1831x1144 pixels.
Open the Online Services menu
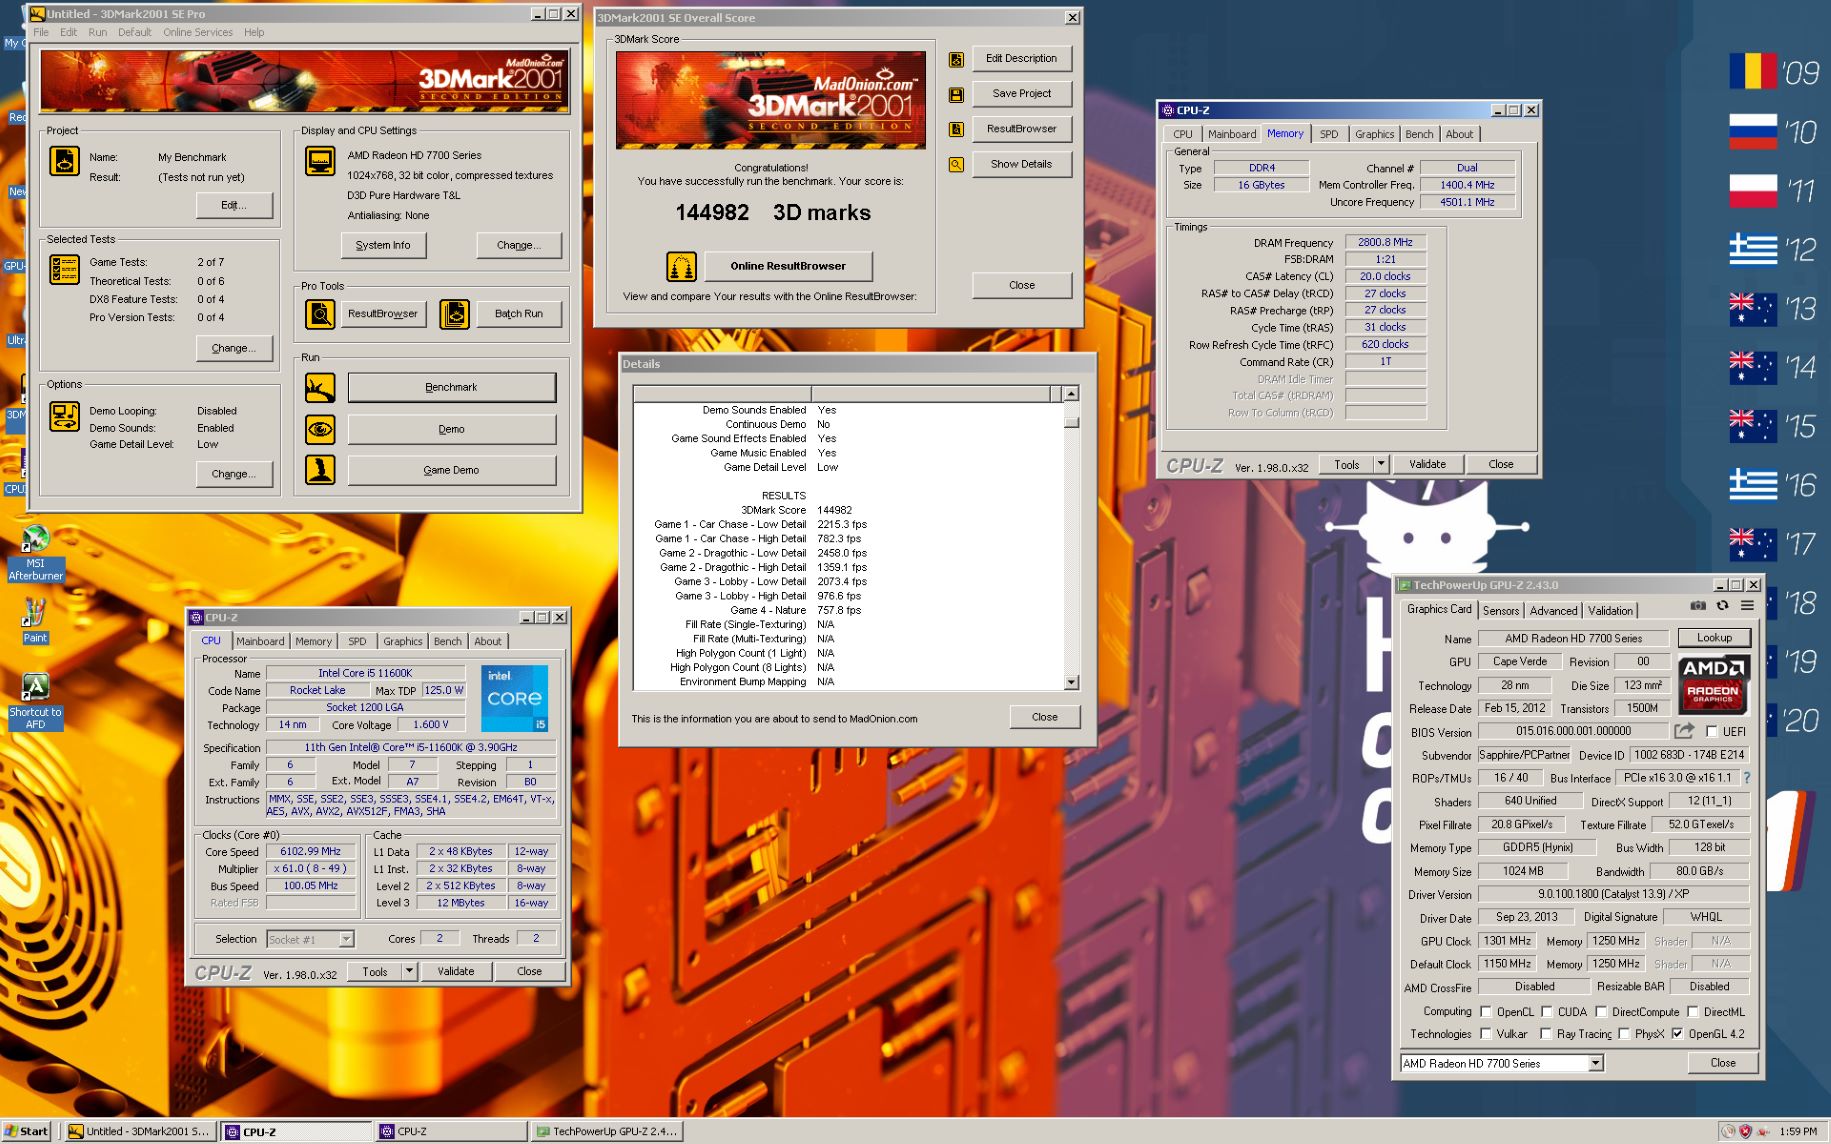pos(198,32)
